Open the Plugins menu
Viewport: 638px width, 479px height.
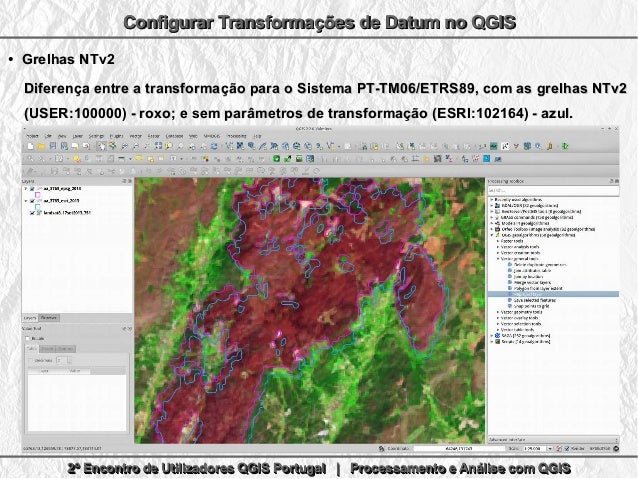coord(116,136)
